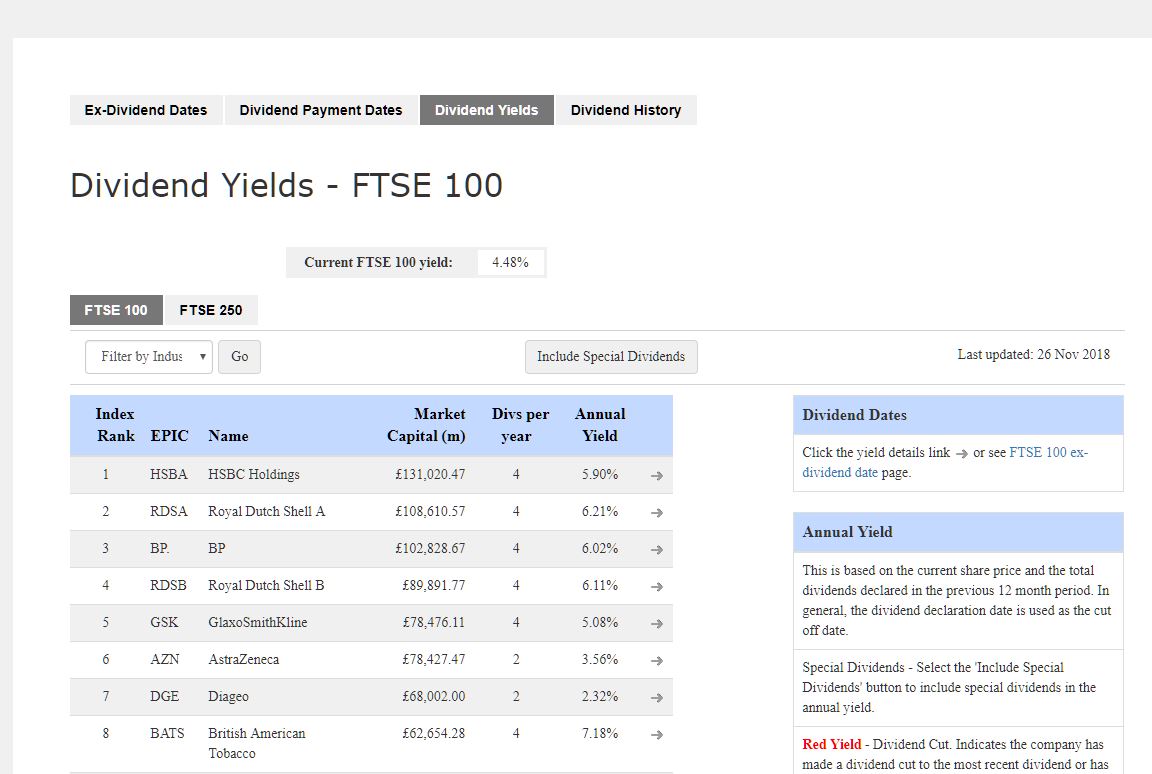This screenshot has height=774, width=1152.
Task: Click the RDSB ticker cell
Action: 168,585
